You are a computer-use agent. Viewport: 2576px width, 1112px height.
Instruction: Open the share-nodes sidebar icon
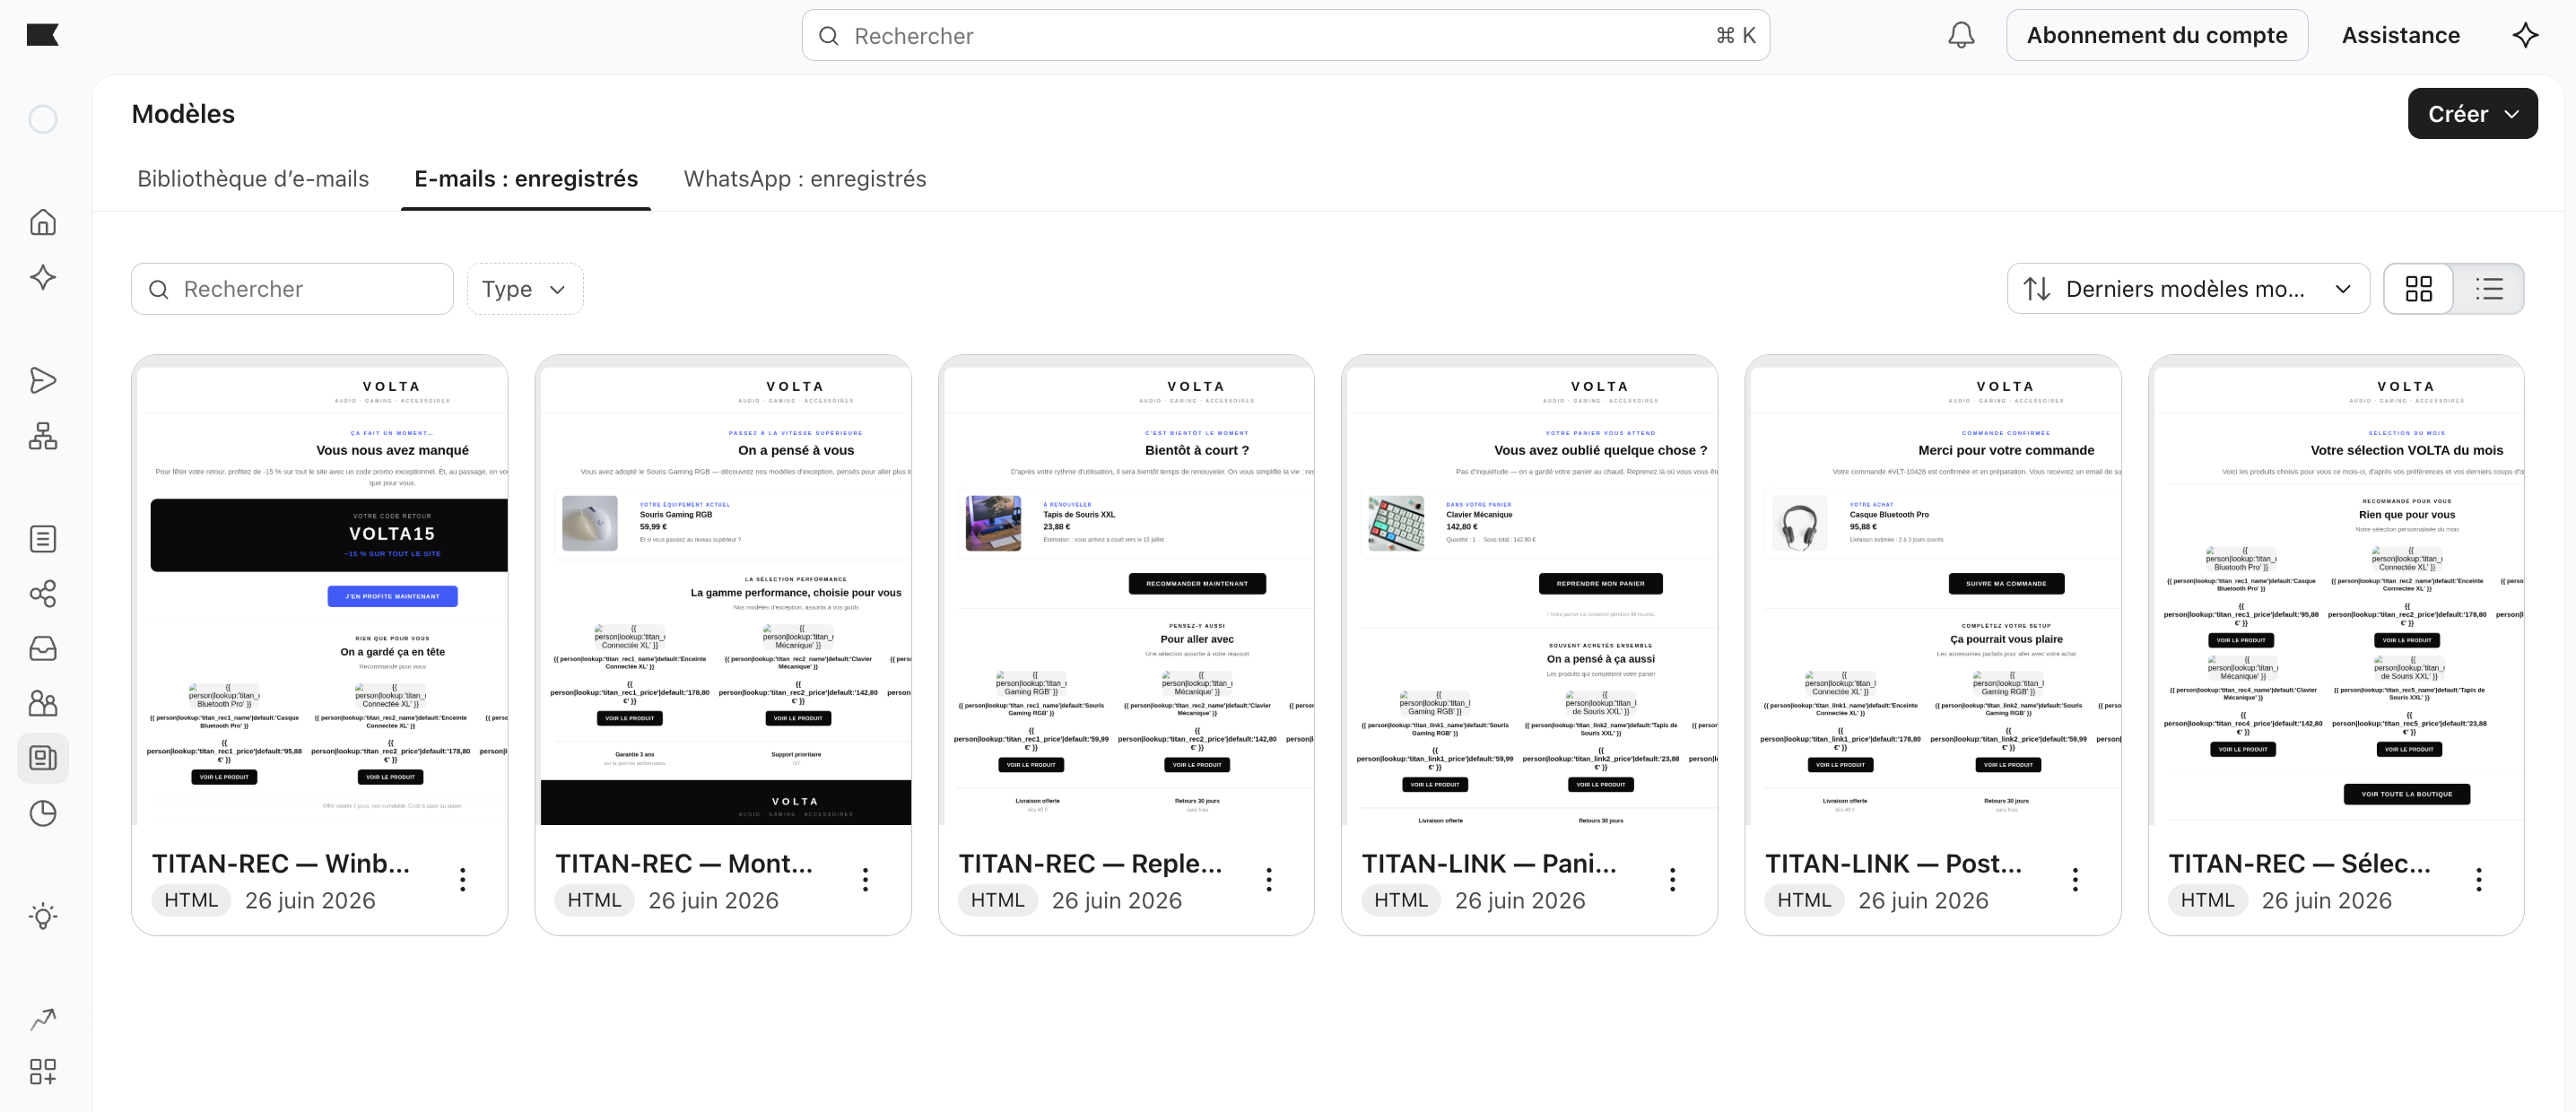(43, 594)
